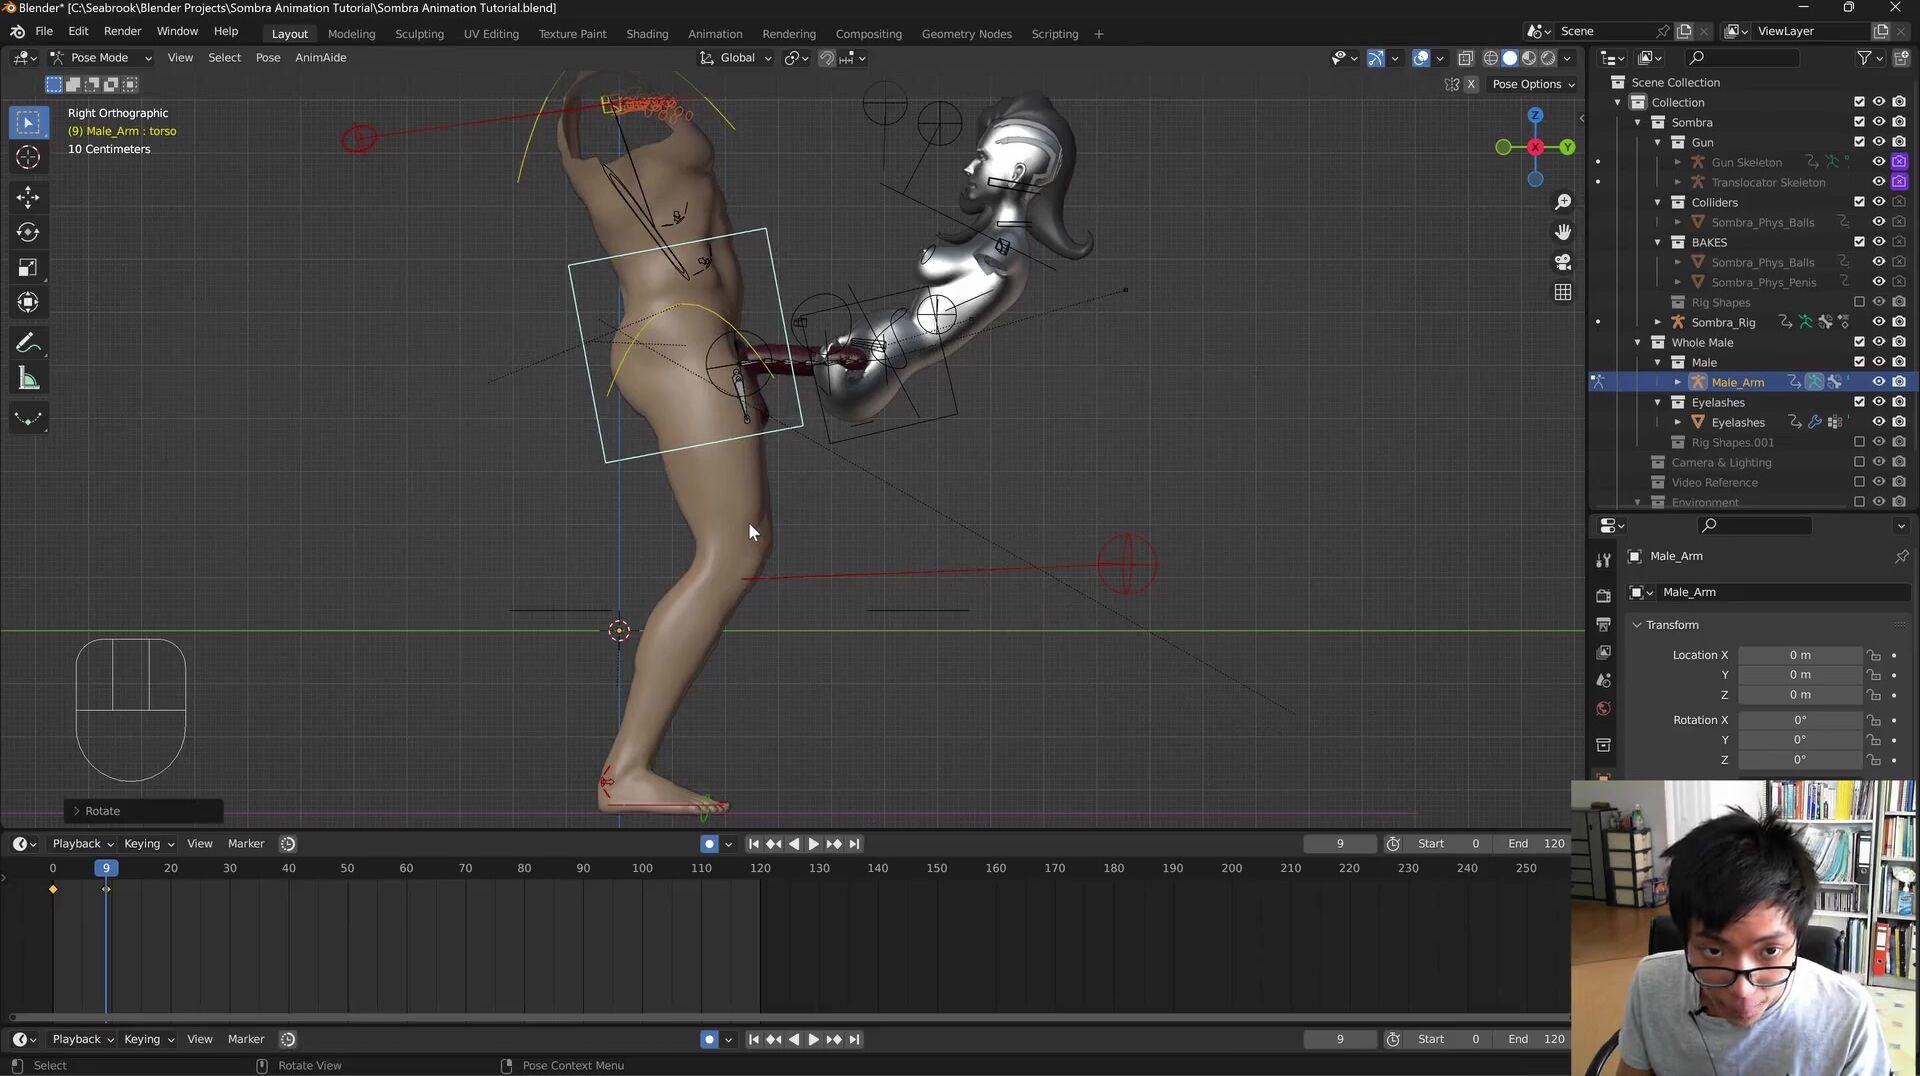Select the Rotate tool in the toolbar
The width and height of the screenshot is (1920, 1076).
28,232
